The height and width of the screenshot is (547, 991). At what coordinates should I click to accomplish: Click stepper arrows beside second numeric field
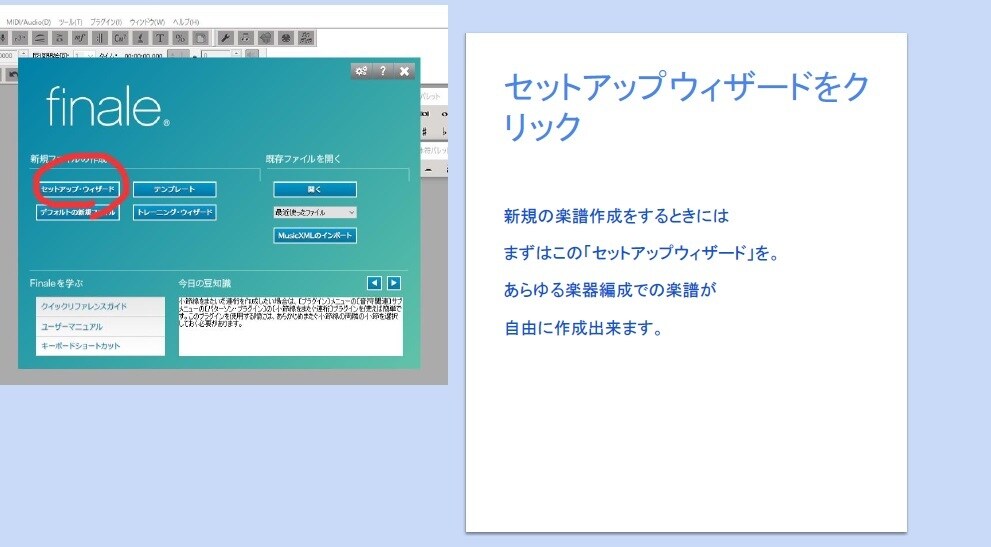pyautogui.click(x=236, y=54)
